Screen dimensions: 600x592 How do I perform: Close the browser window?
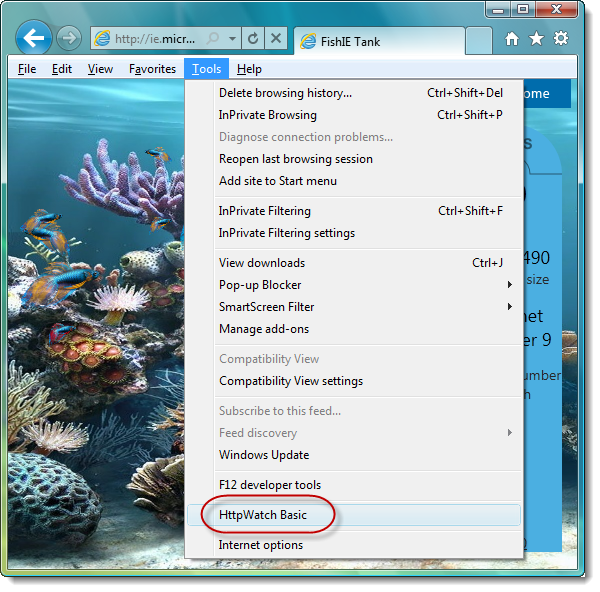tap(556, 9)
